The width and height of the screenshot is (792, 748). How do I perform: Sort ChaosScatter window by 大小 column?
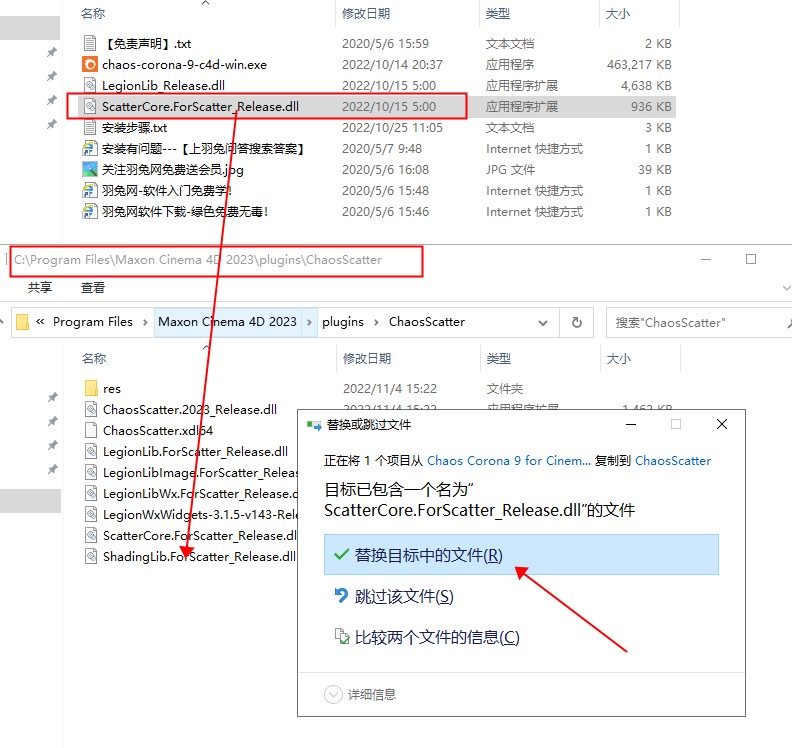click(619, 359)
